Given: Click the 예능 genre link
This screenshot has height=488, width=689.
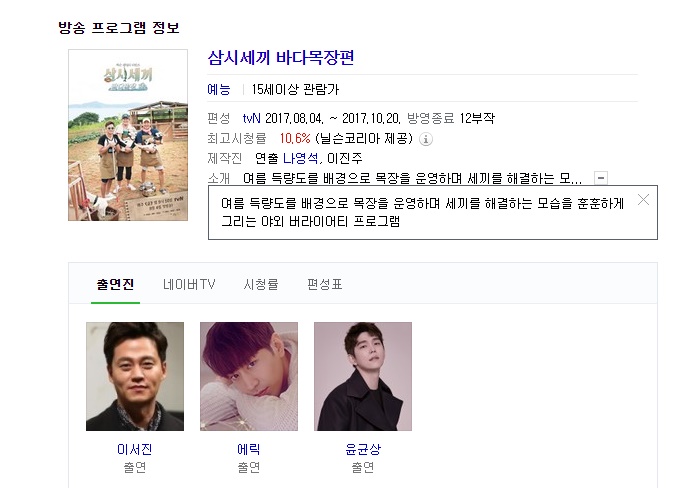Looking at the screenshot, I should 219,90.
